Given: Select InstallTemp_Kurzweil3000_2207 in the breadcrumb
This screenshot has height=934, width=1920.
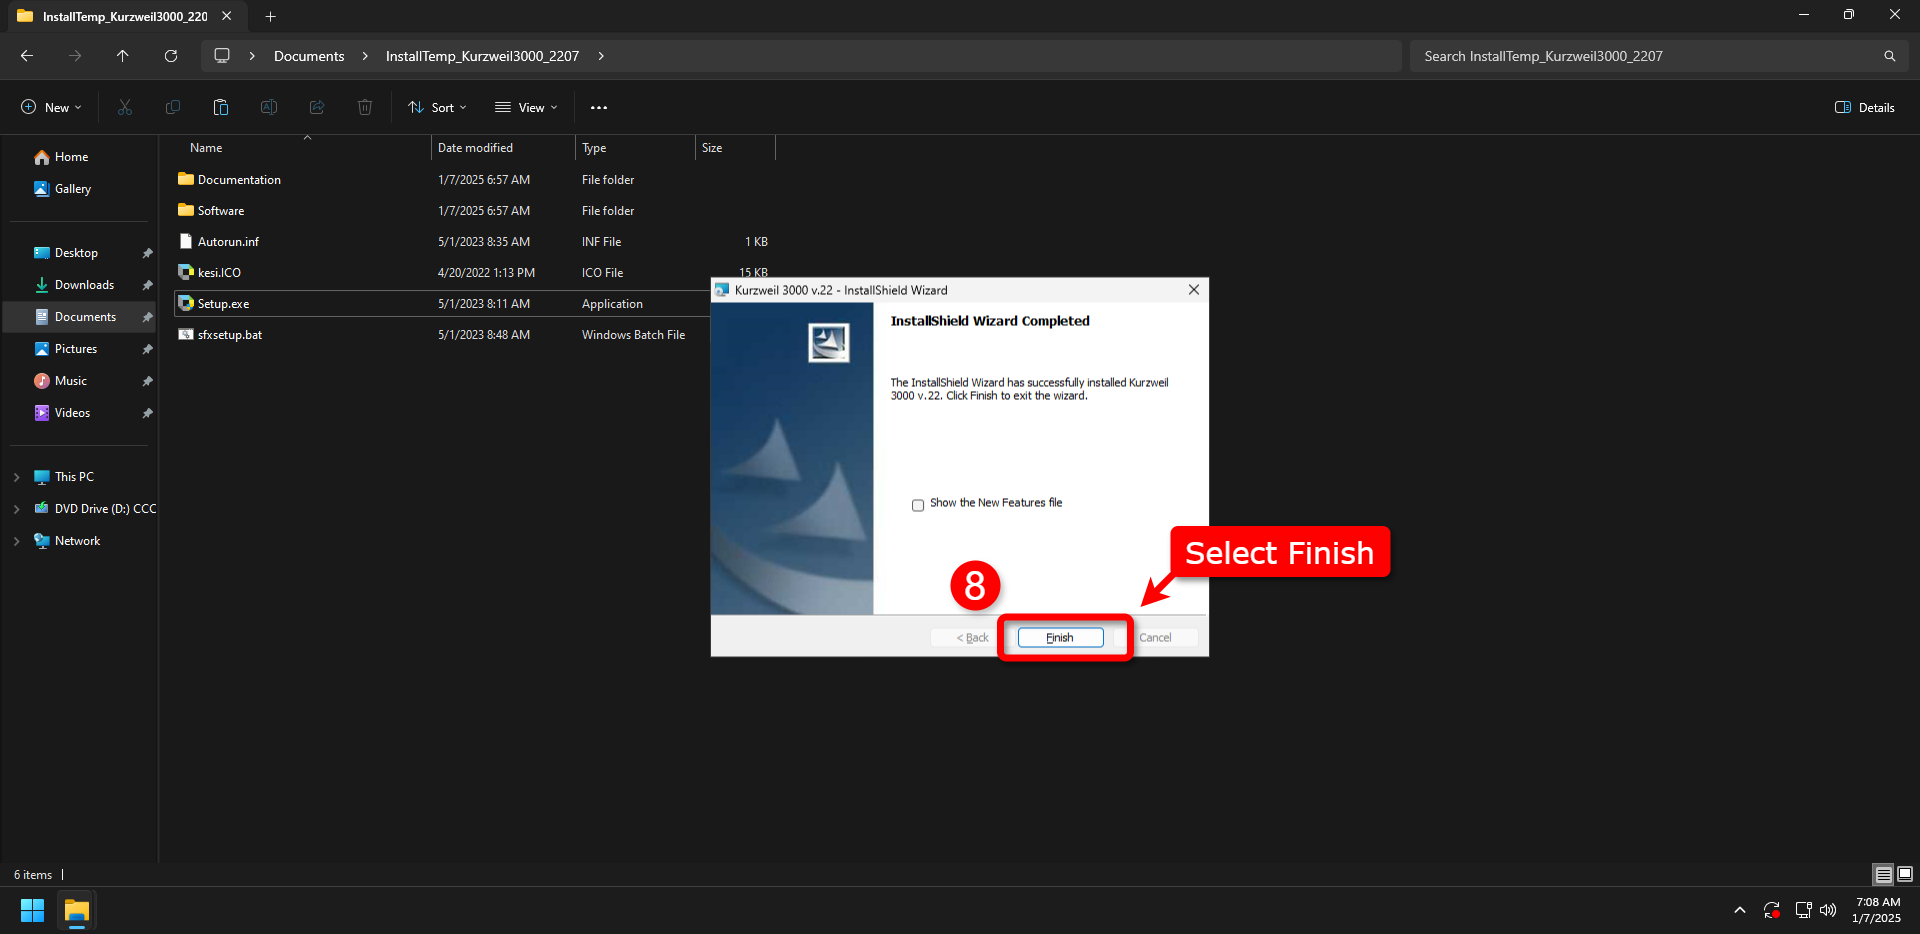Looking at the screenshot, I should [x=482, y=56].
